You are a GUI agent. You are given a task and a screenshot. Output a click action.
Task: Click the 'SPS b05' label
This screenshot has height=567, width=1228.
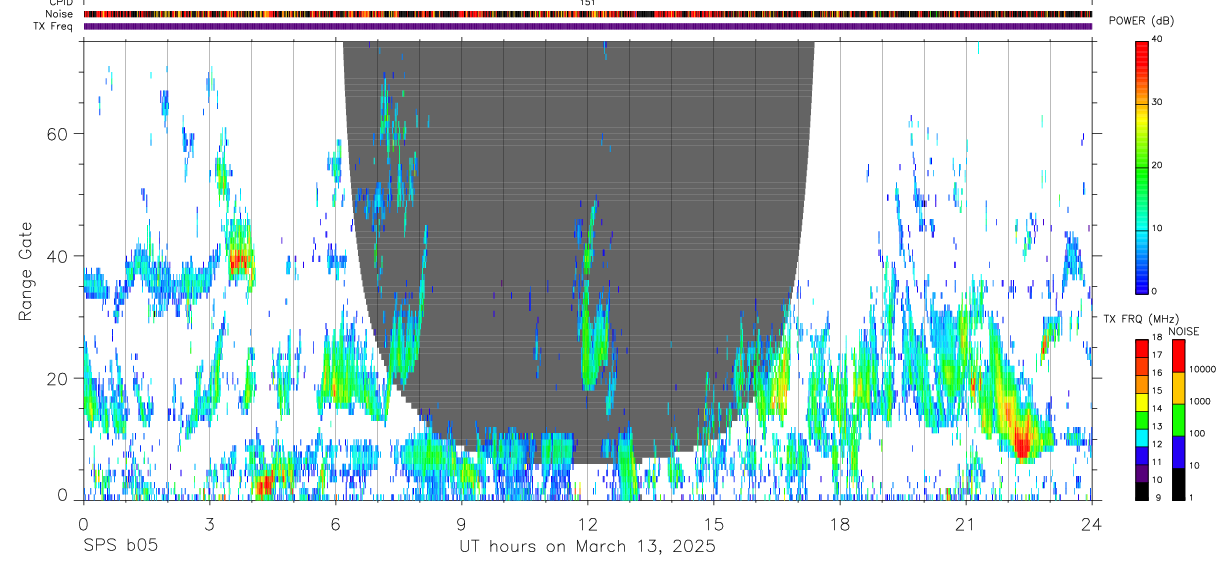coord(119,547)
